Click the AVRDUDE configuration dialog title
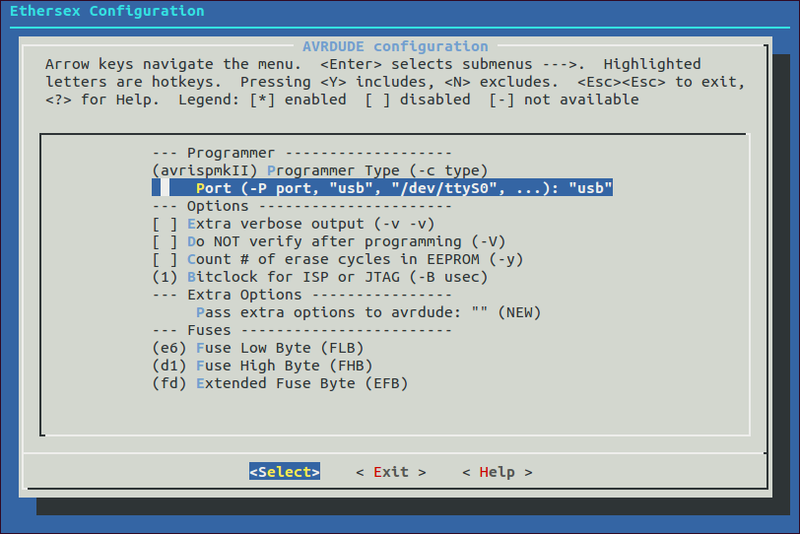800x534 pixels. (395, 46)
